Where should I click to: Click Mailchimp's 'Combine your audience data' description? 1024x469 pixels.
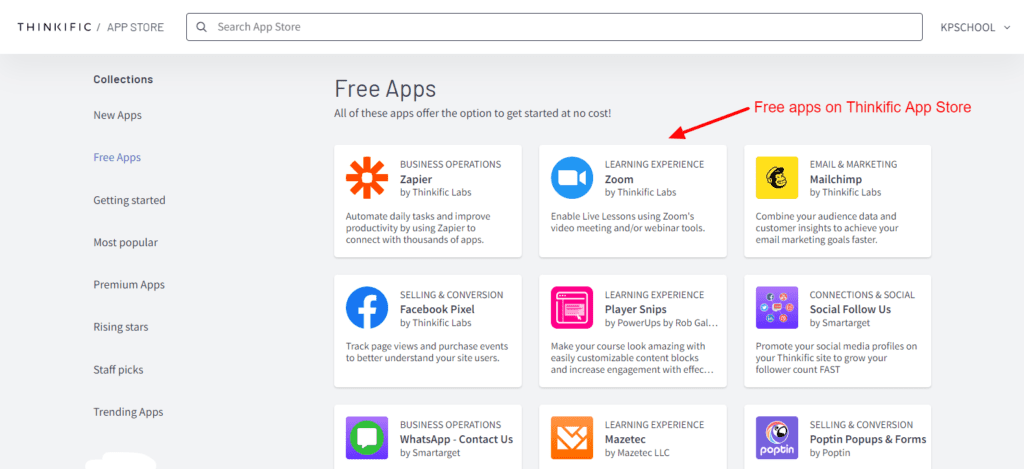point(827,227)
